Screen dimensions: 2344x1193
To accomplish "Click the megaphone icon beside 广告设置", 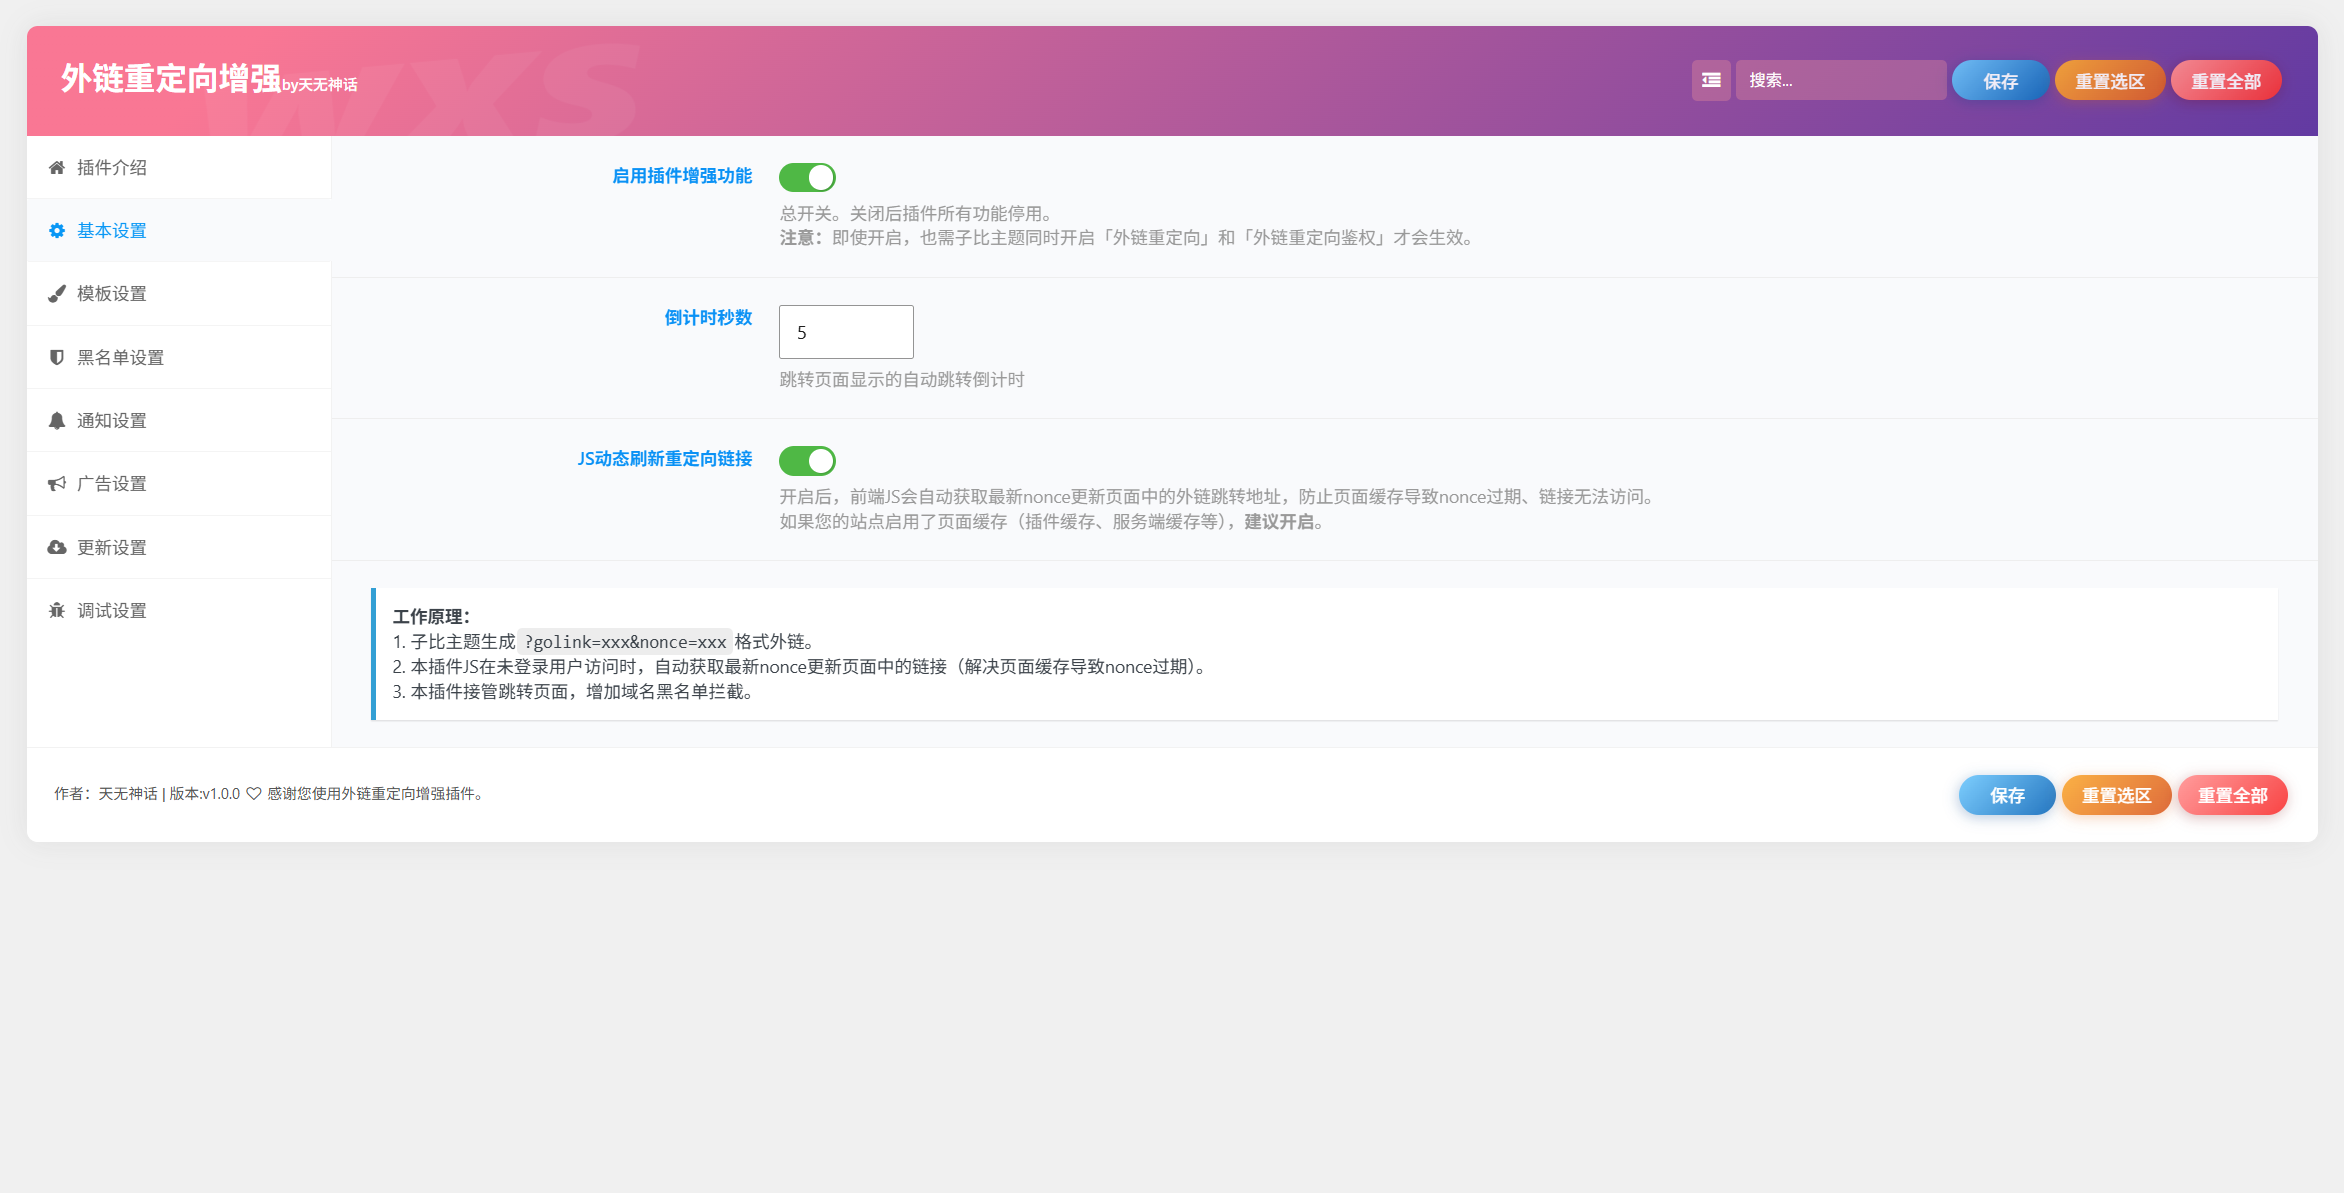I will (57, 484).
